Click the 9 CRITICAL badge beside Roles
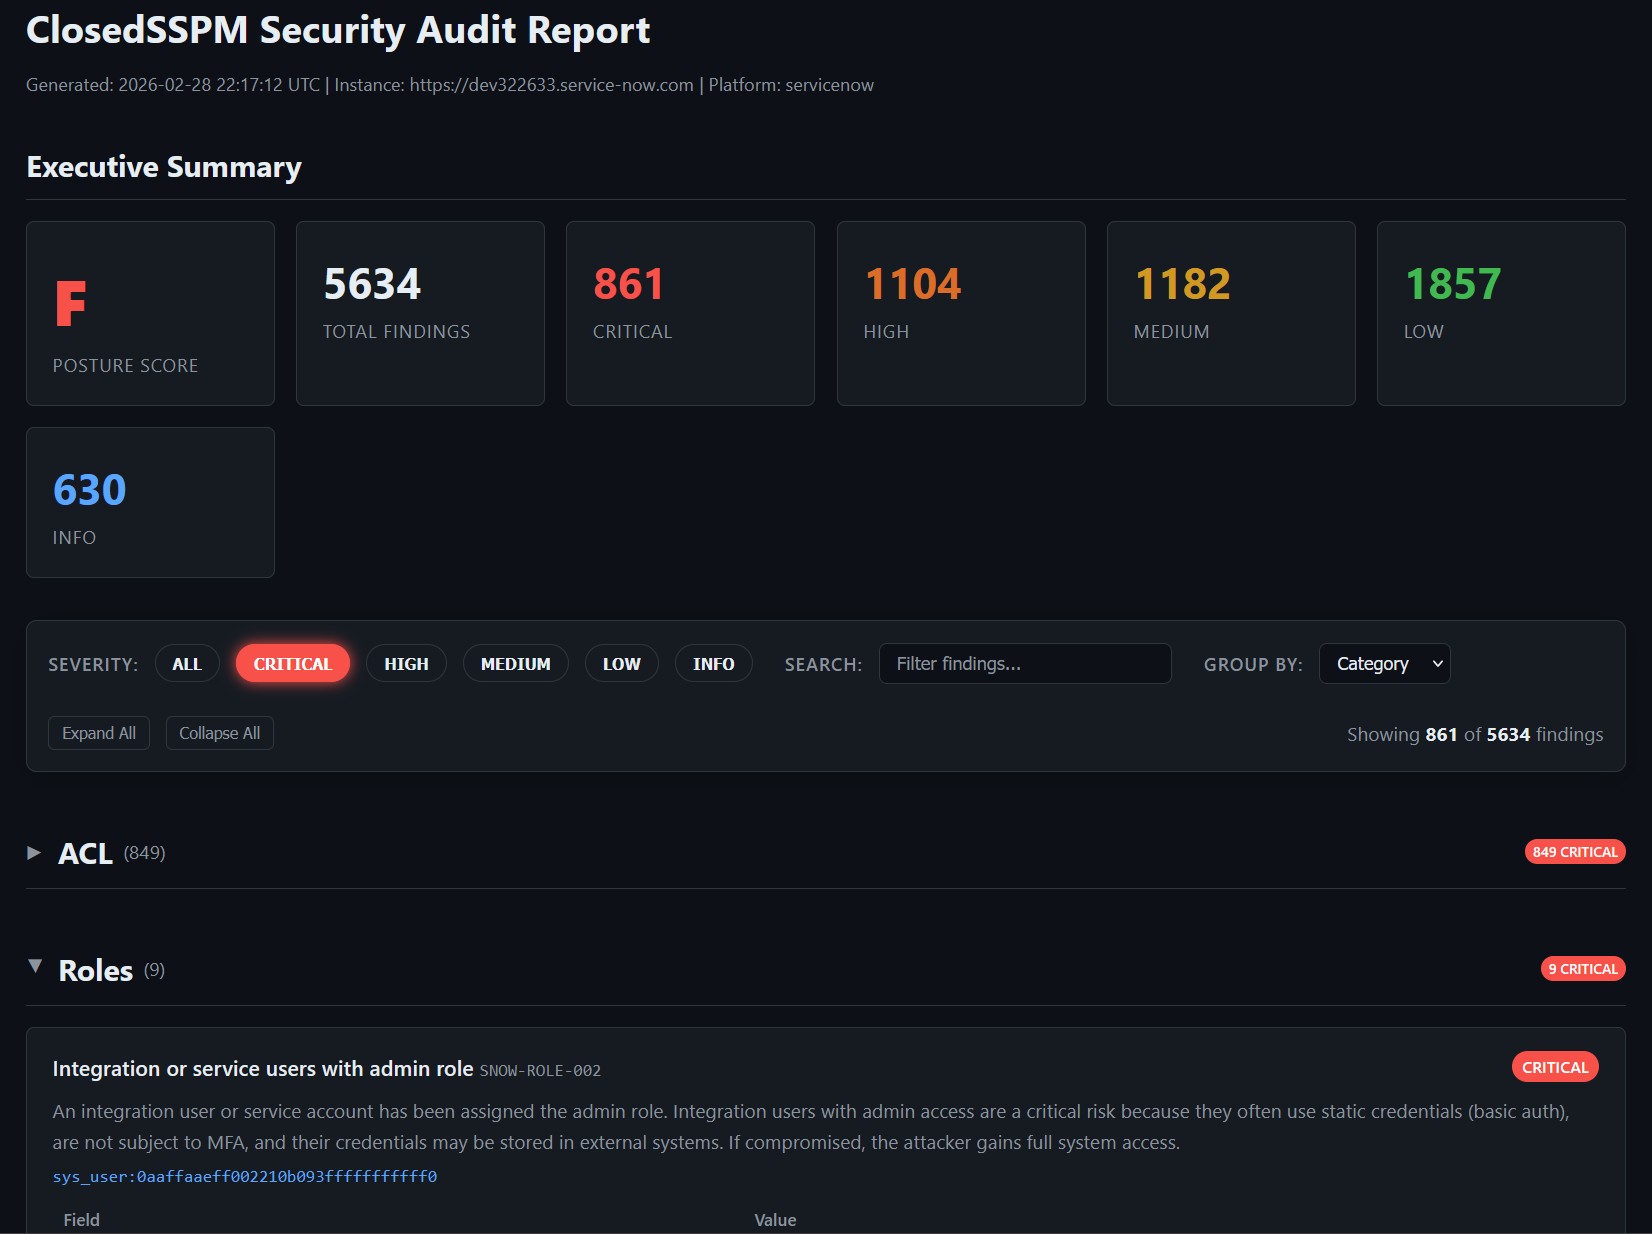The image size is (1652, 1234). 1582,968
